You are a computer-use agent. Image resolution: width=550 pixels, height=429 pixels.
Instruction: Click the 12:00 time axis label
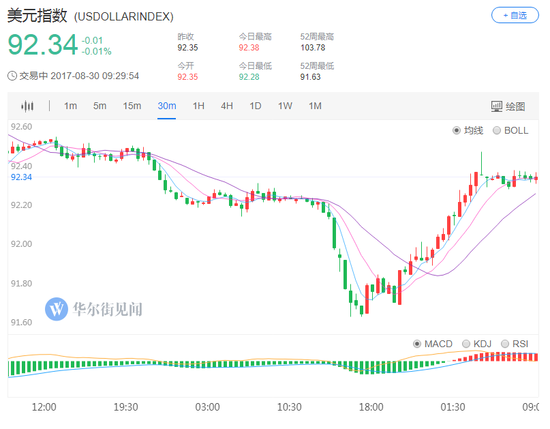click(x=44, y=407)
